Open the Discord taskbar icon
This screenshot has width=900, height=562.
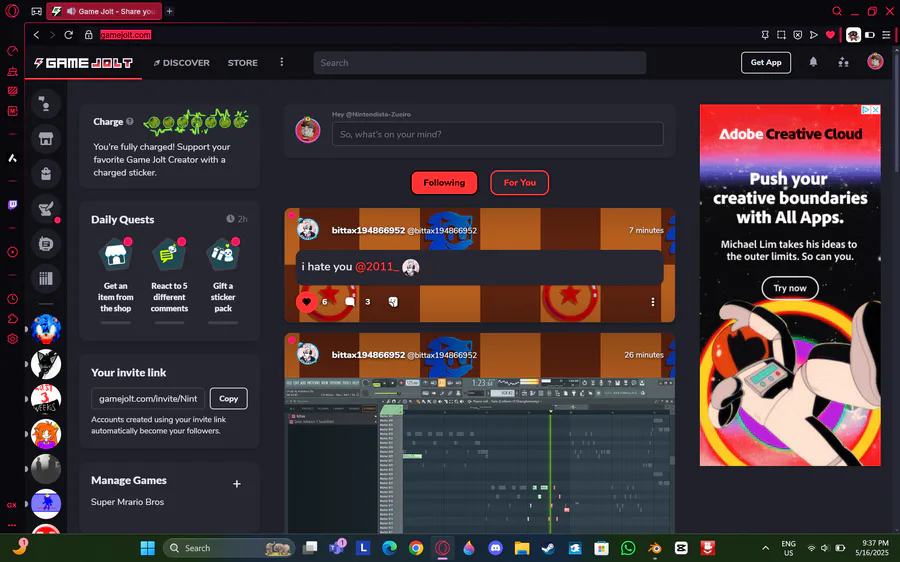pyautogui.click(x=495, y=548)
